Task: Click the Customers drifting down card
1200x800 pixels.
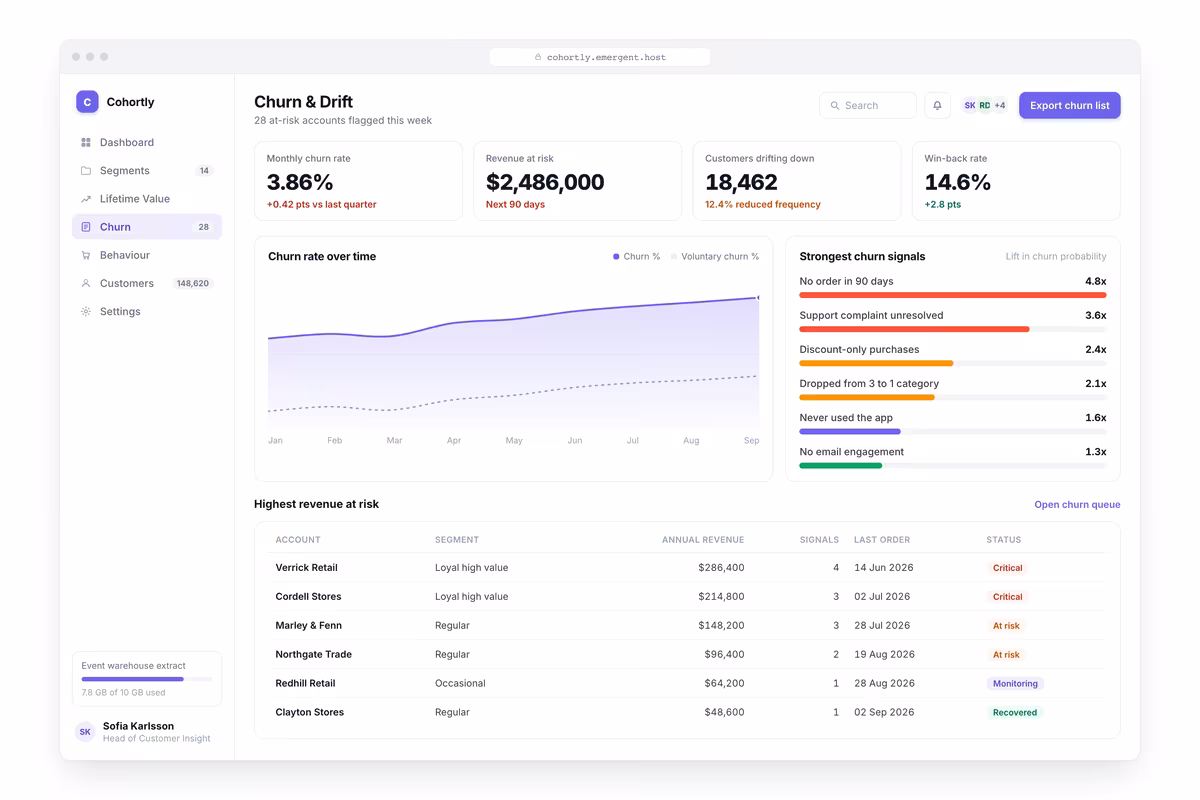Action: tap(797, 181)
